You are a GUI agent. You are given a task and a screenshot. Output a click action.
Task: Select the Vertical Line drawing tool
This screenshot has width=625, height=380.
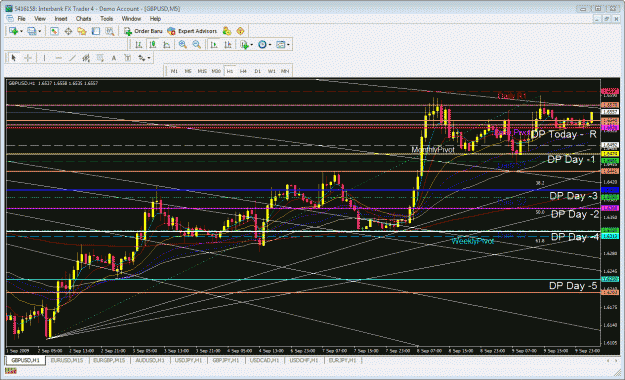[x=44, y=58]
